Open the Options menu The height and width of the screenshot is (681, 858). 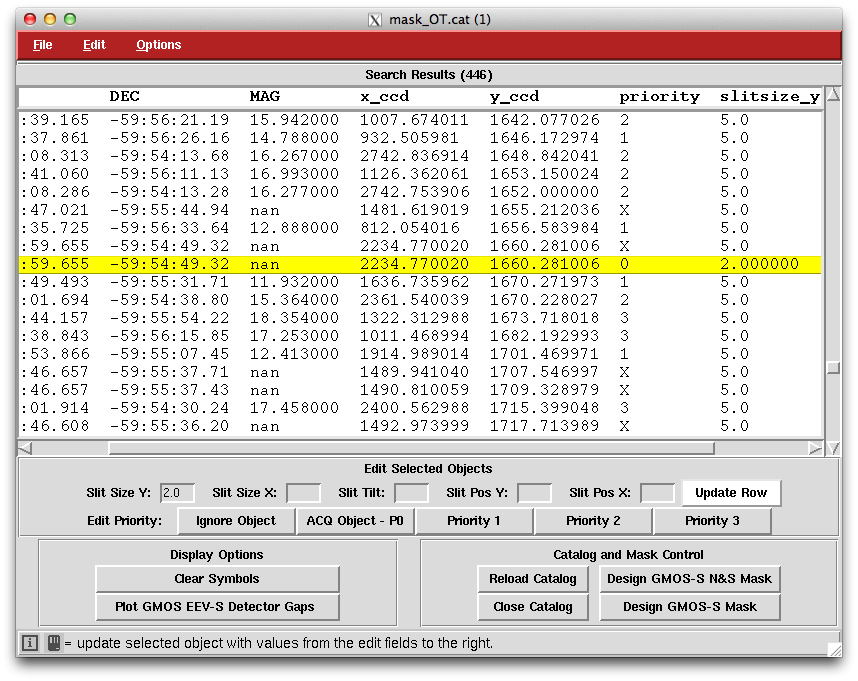(x=159, y=45)
